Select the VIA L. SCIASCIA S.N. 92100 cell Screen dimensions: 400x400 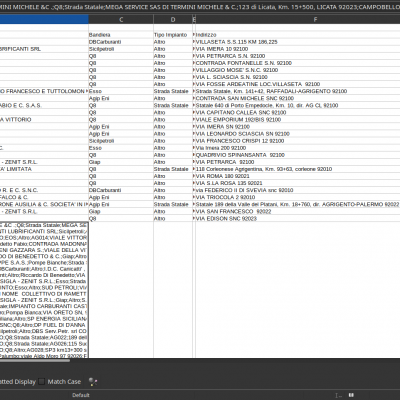tap(298, 77)
